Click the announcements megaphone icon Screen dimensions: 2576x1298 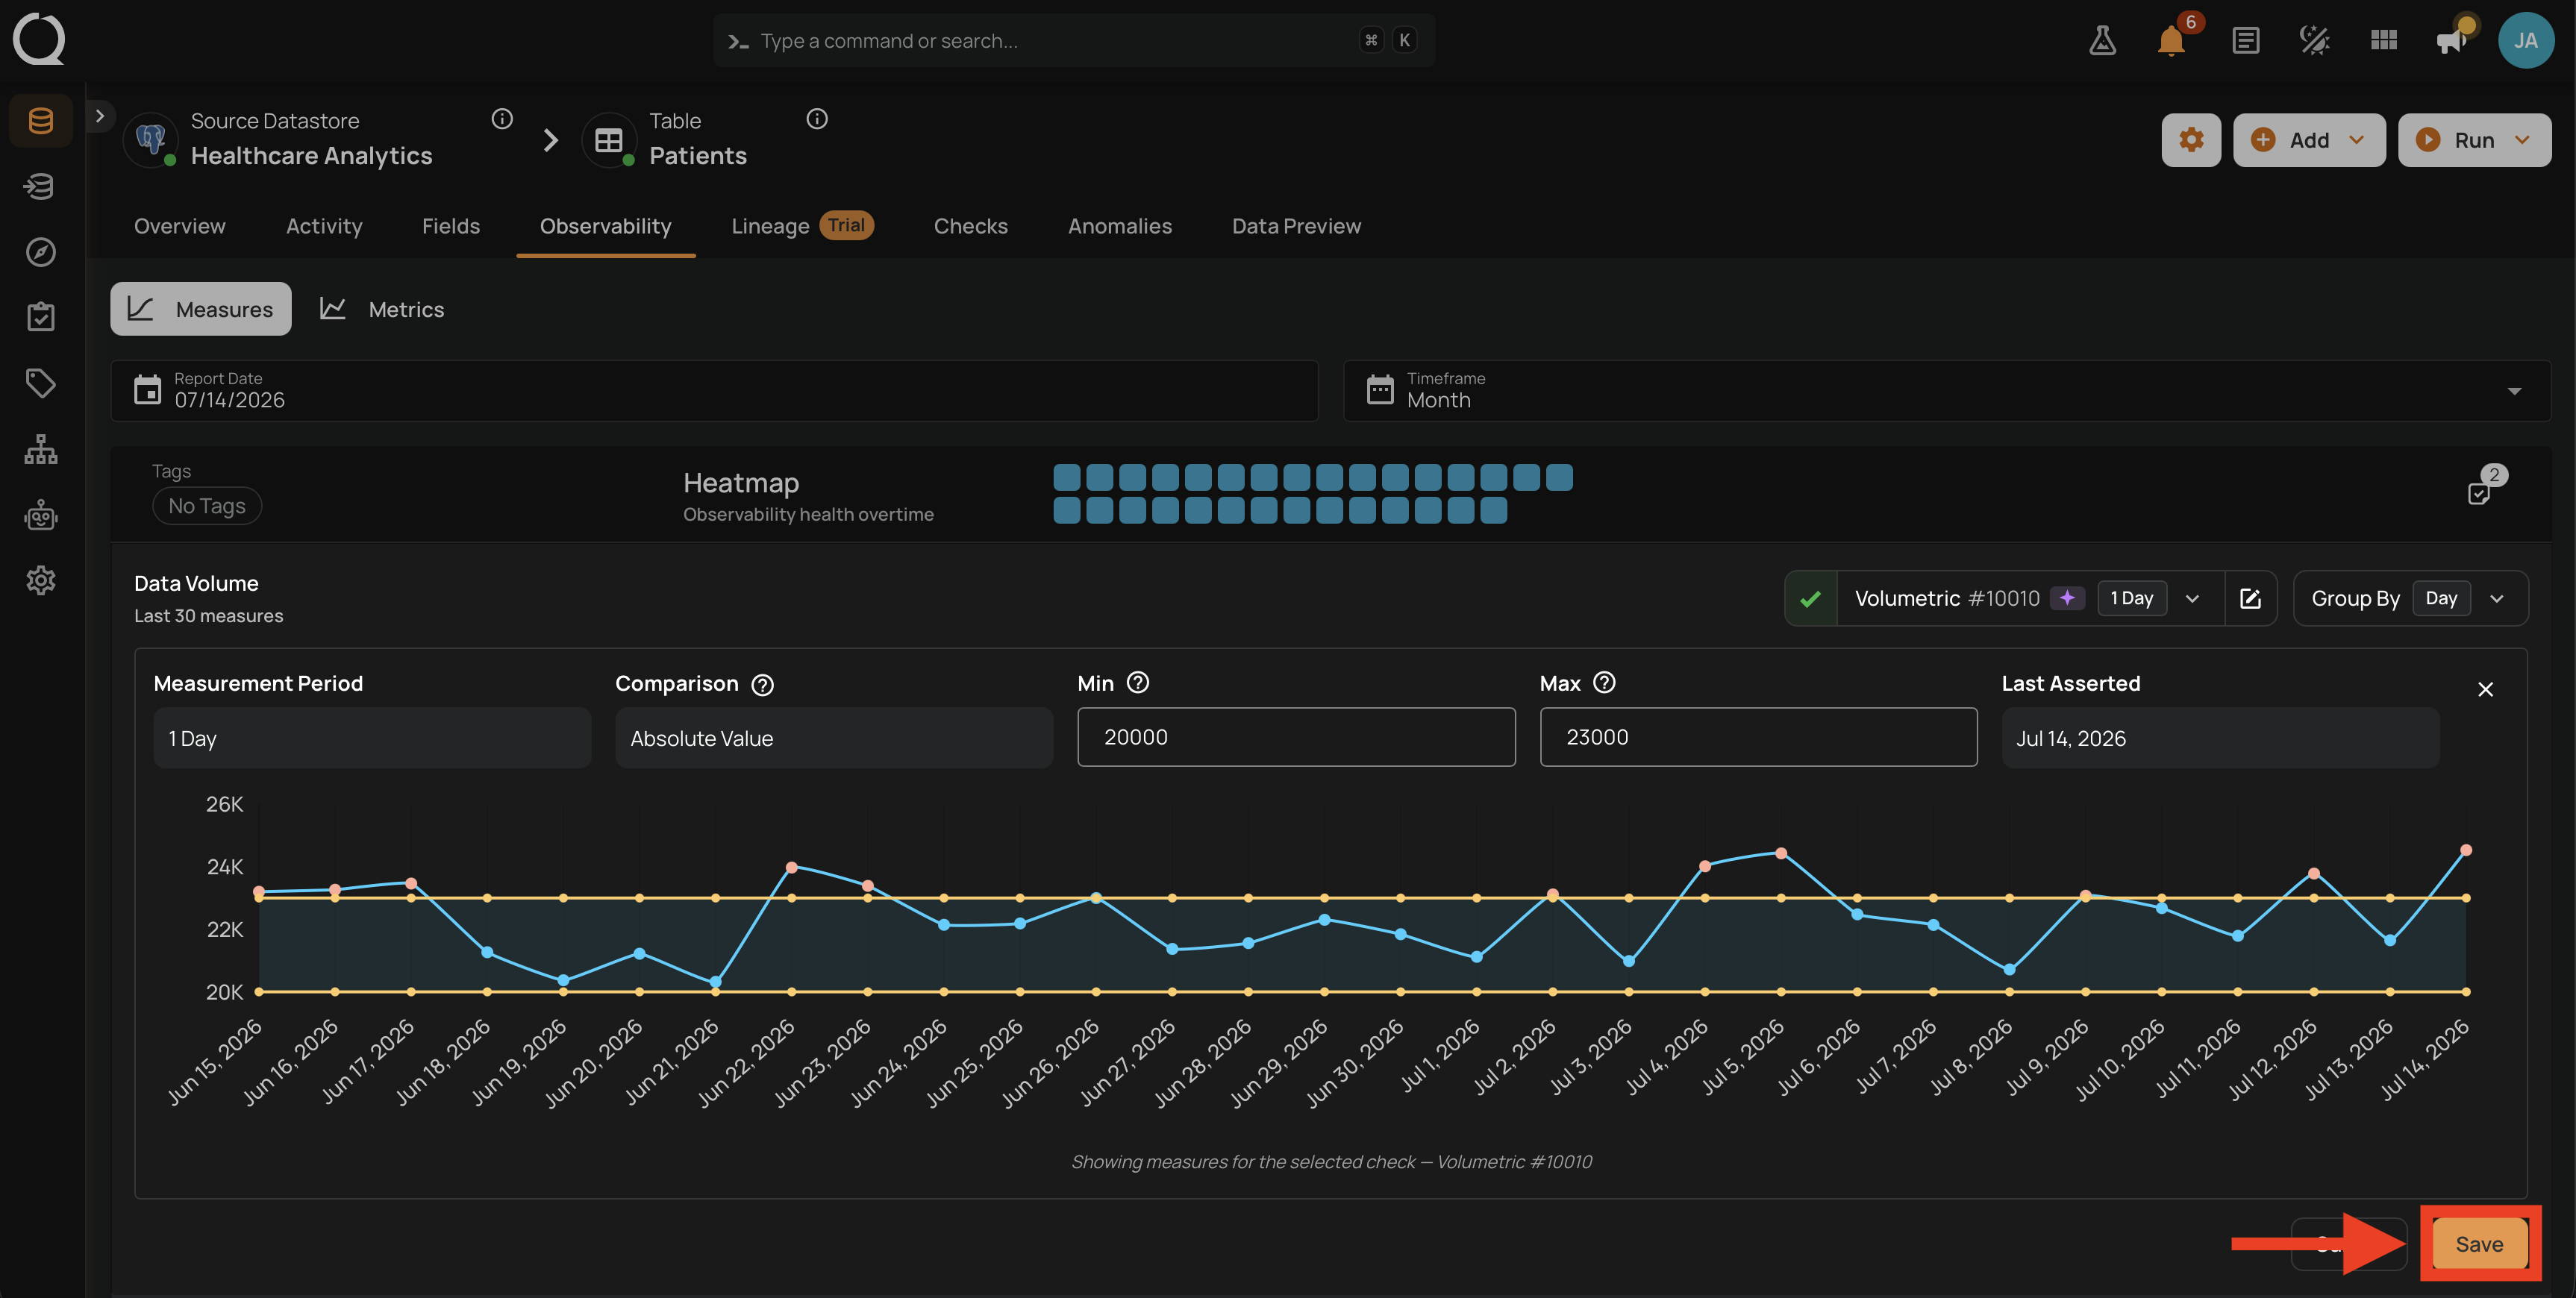click(x=2451, y=41)
